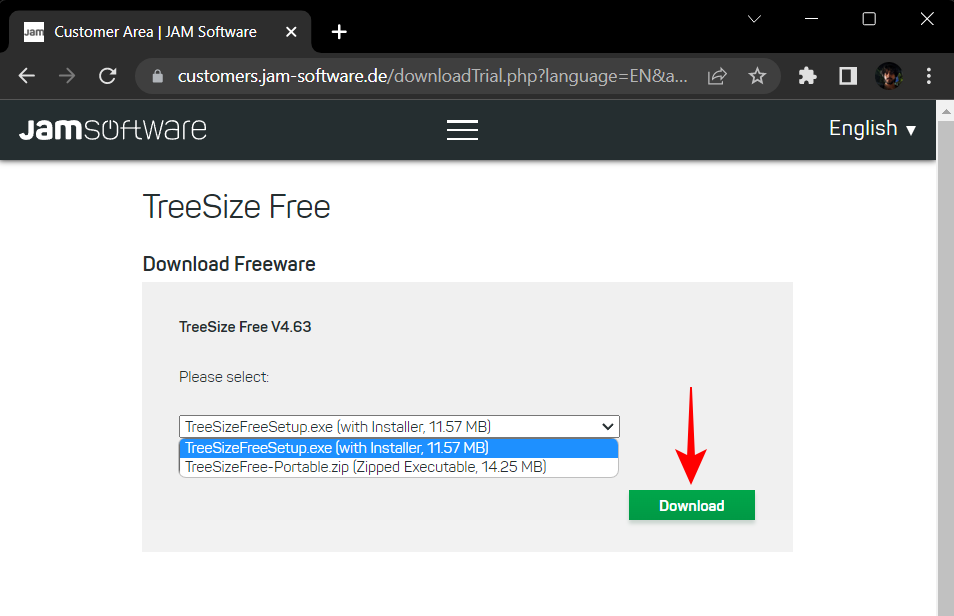The image size is (954, 616).
Task: Open a new browser tab
Action: click(x=338, y=31)
